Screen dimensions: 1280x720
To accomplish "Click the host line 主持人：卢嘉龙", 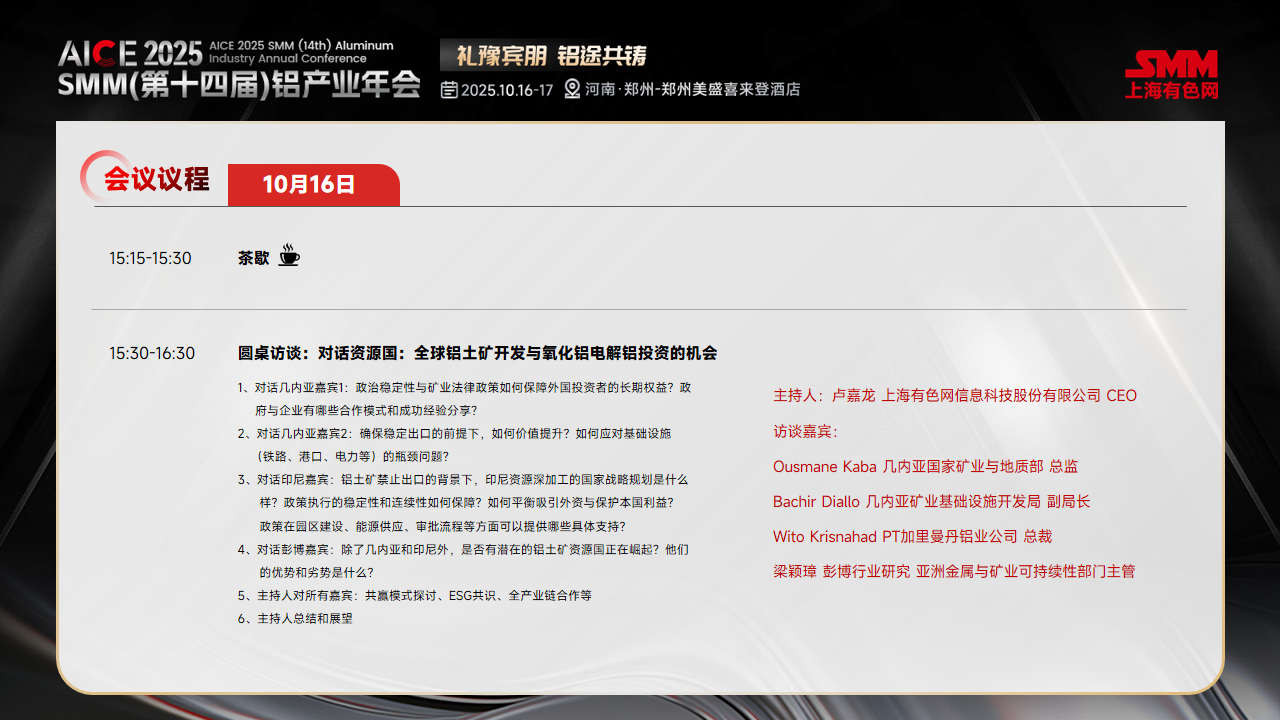I will 955,396.
